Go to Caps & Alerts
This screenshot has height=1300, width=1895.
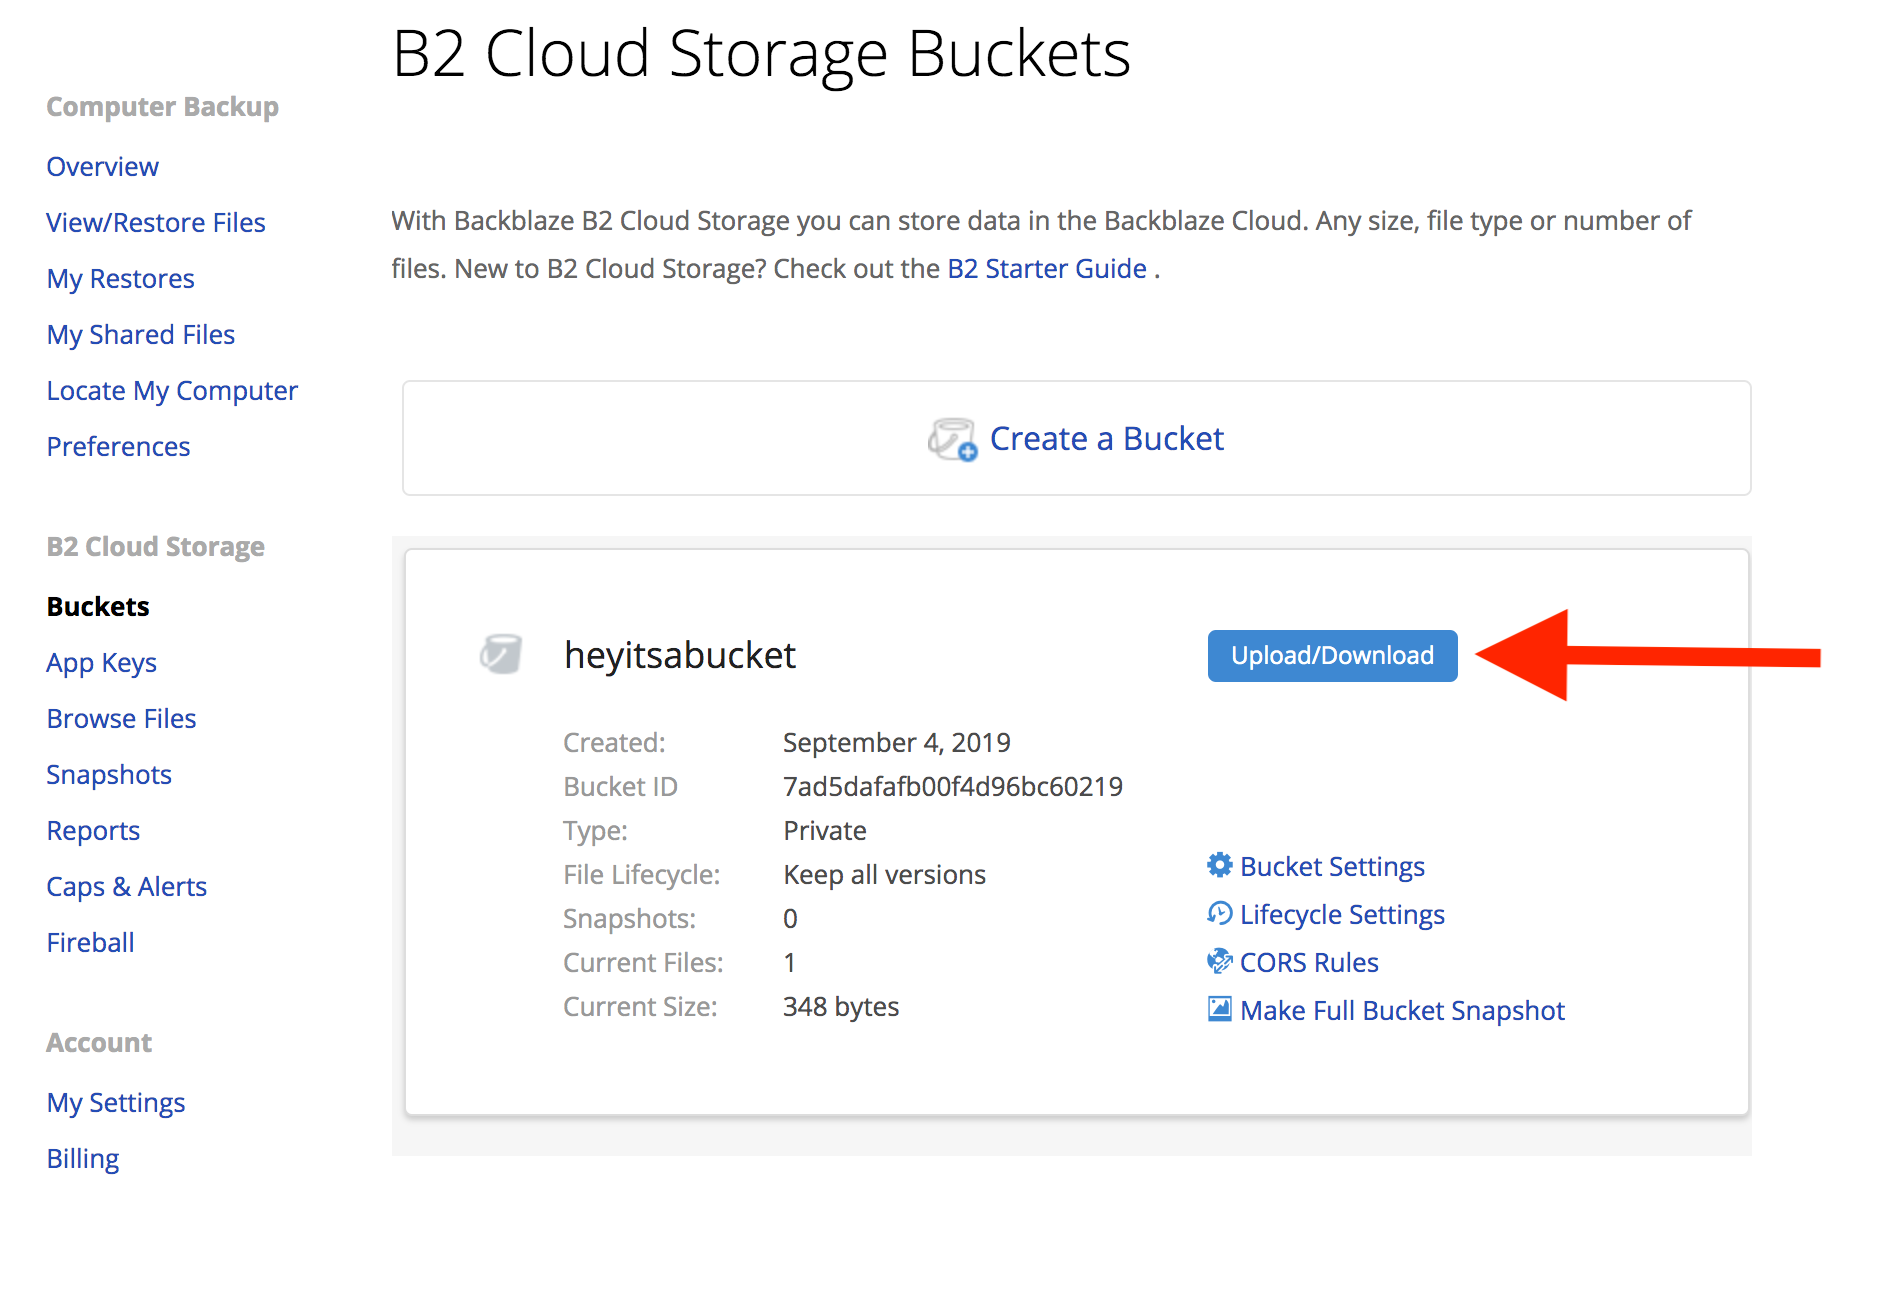point(127,887)
